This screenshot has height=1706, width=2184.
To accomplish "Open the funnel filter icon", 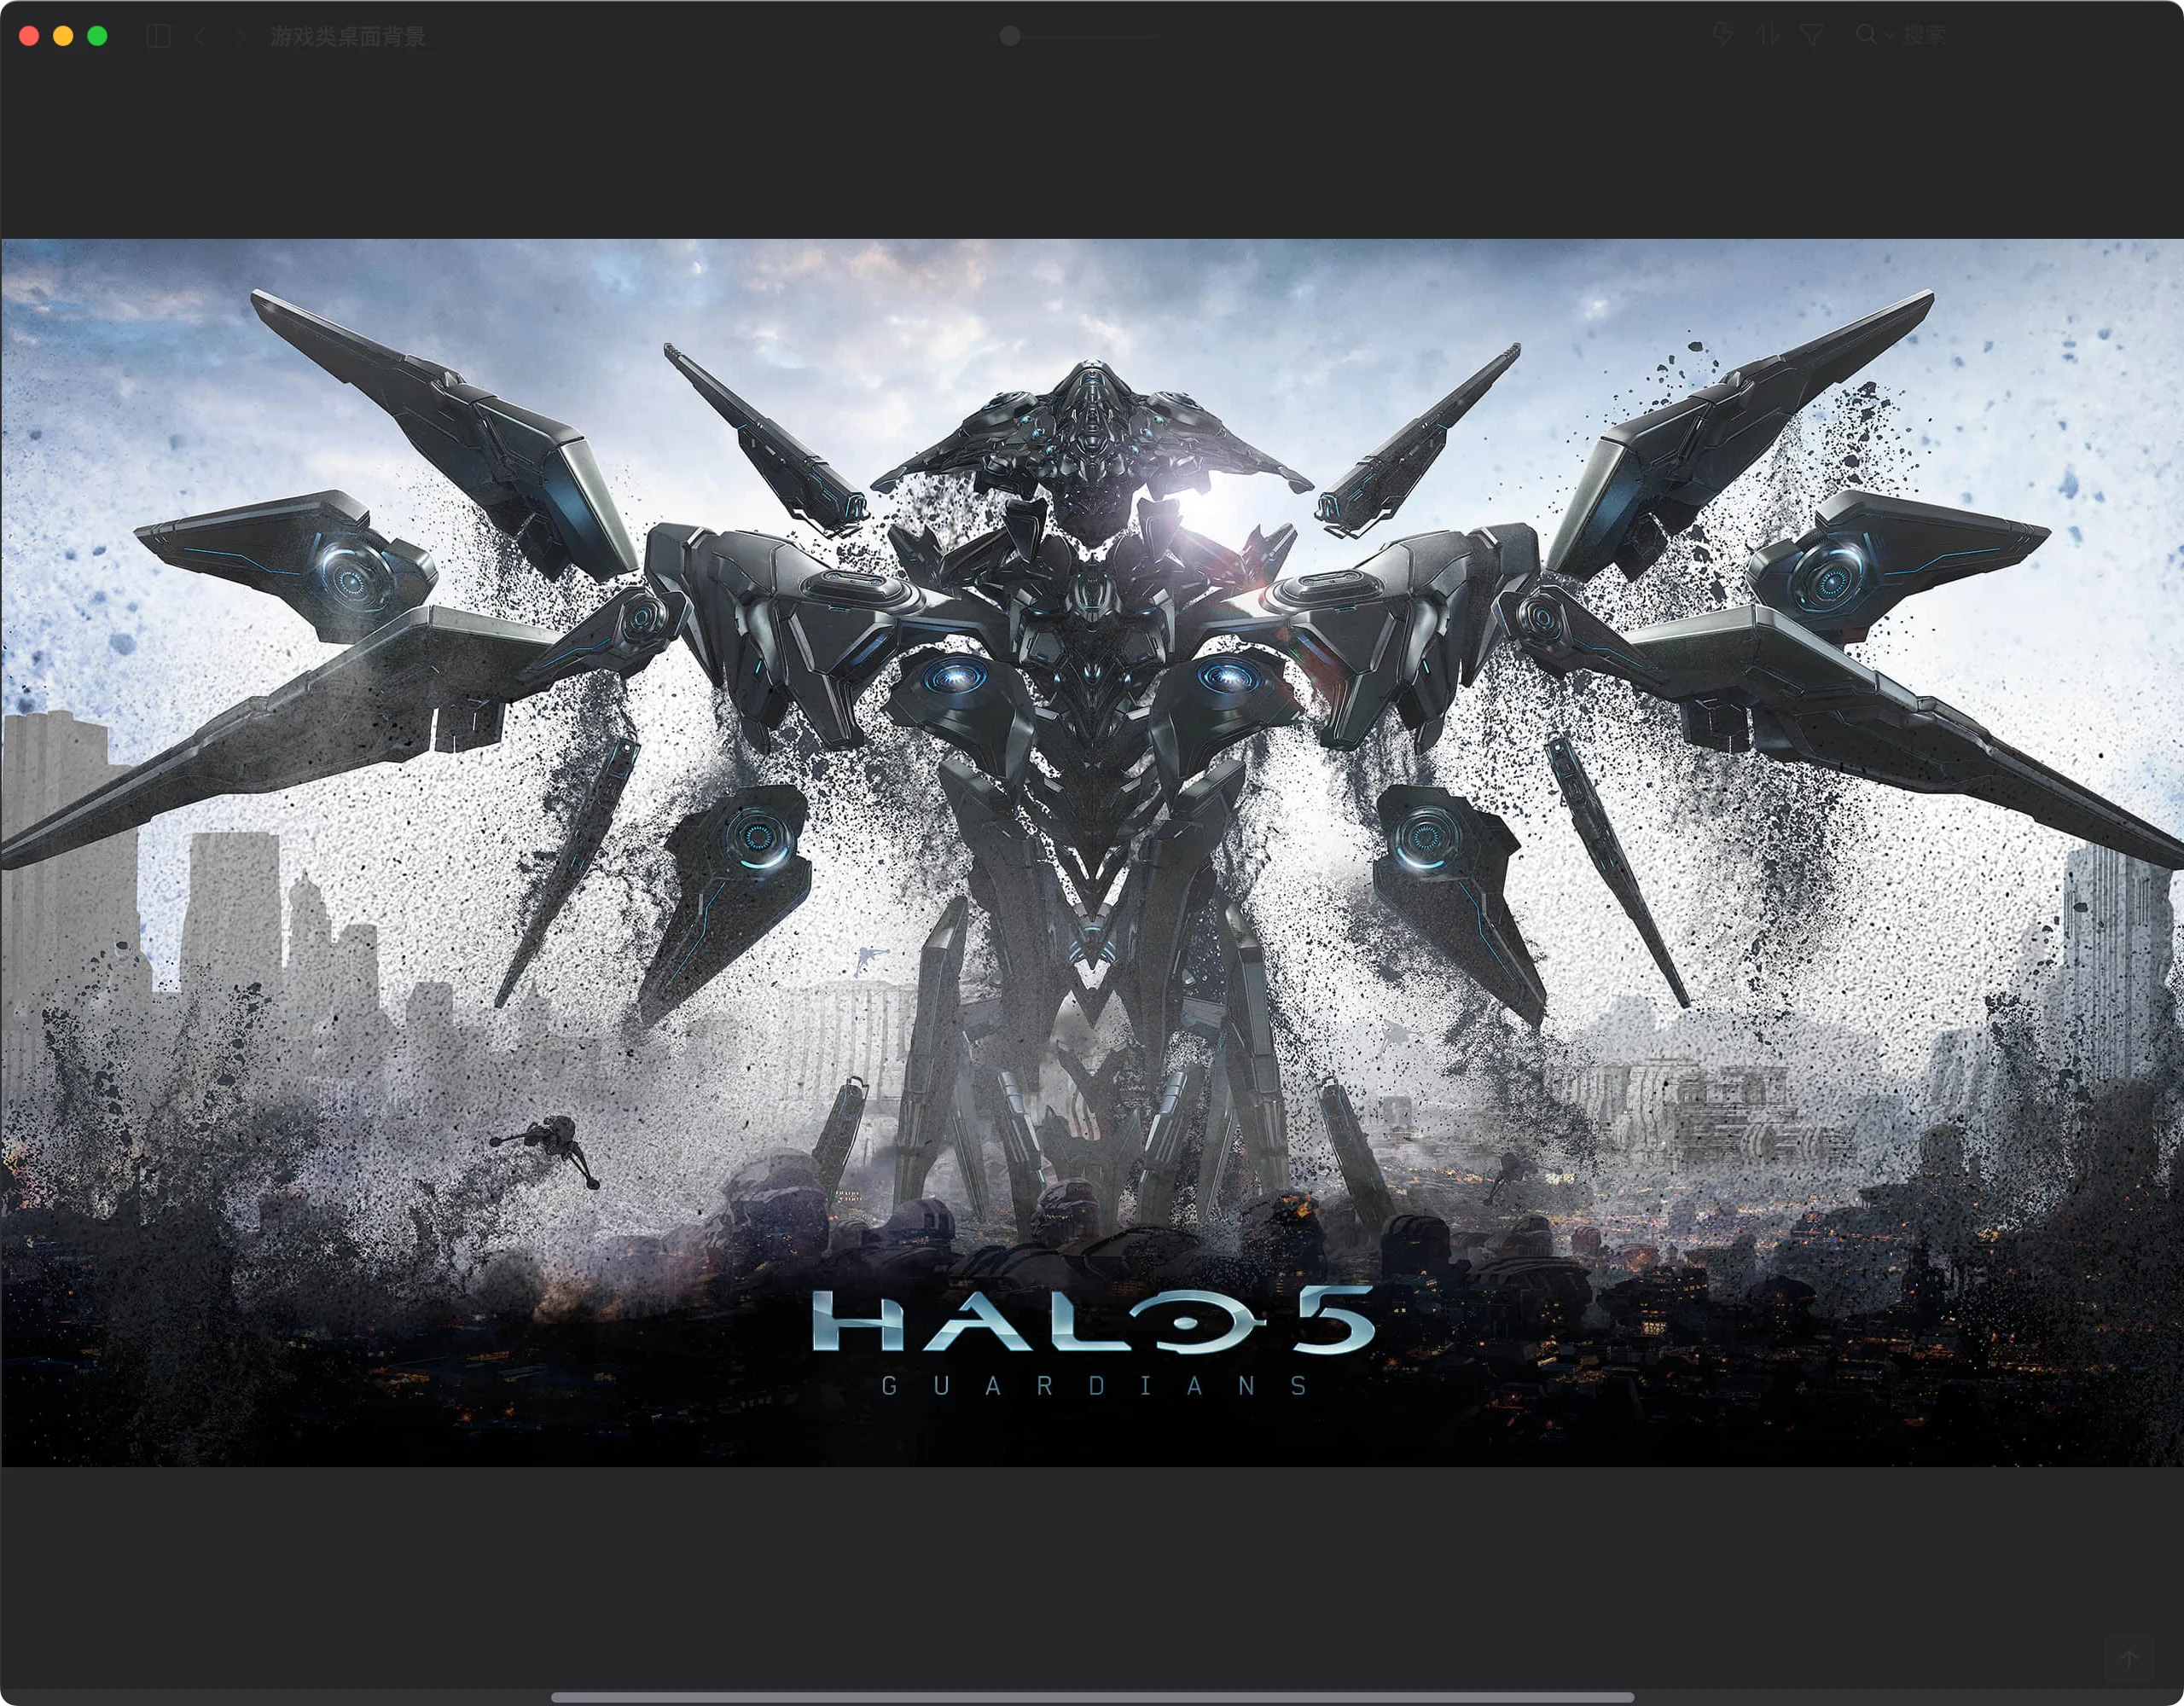I will pos(1811,35).
